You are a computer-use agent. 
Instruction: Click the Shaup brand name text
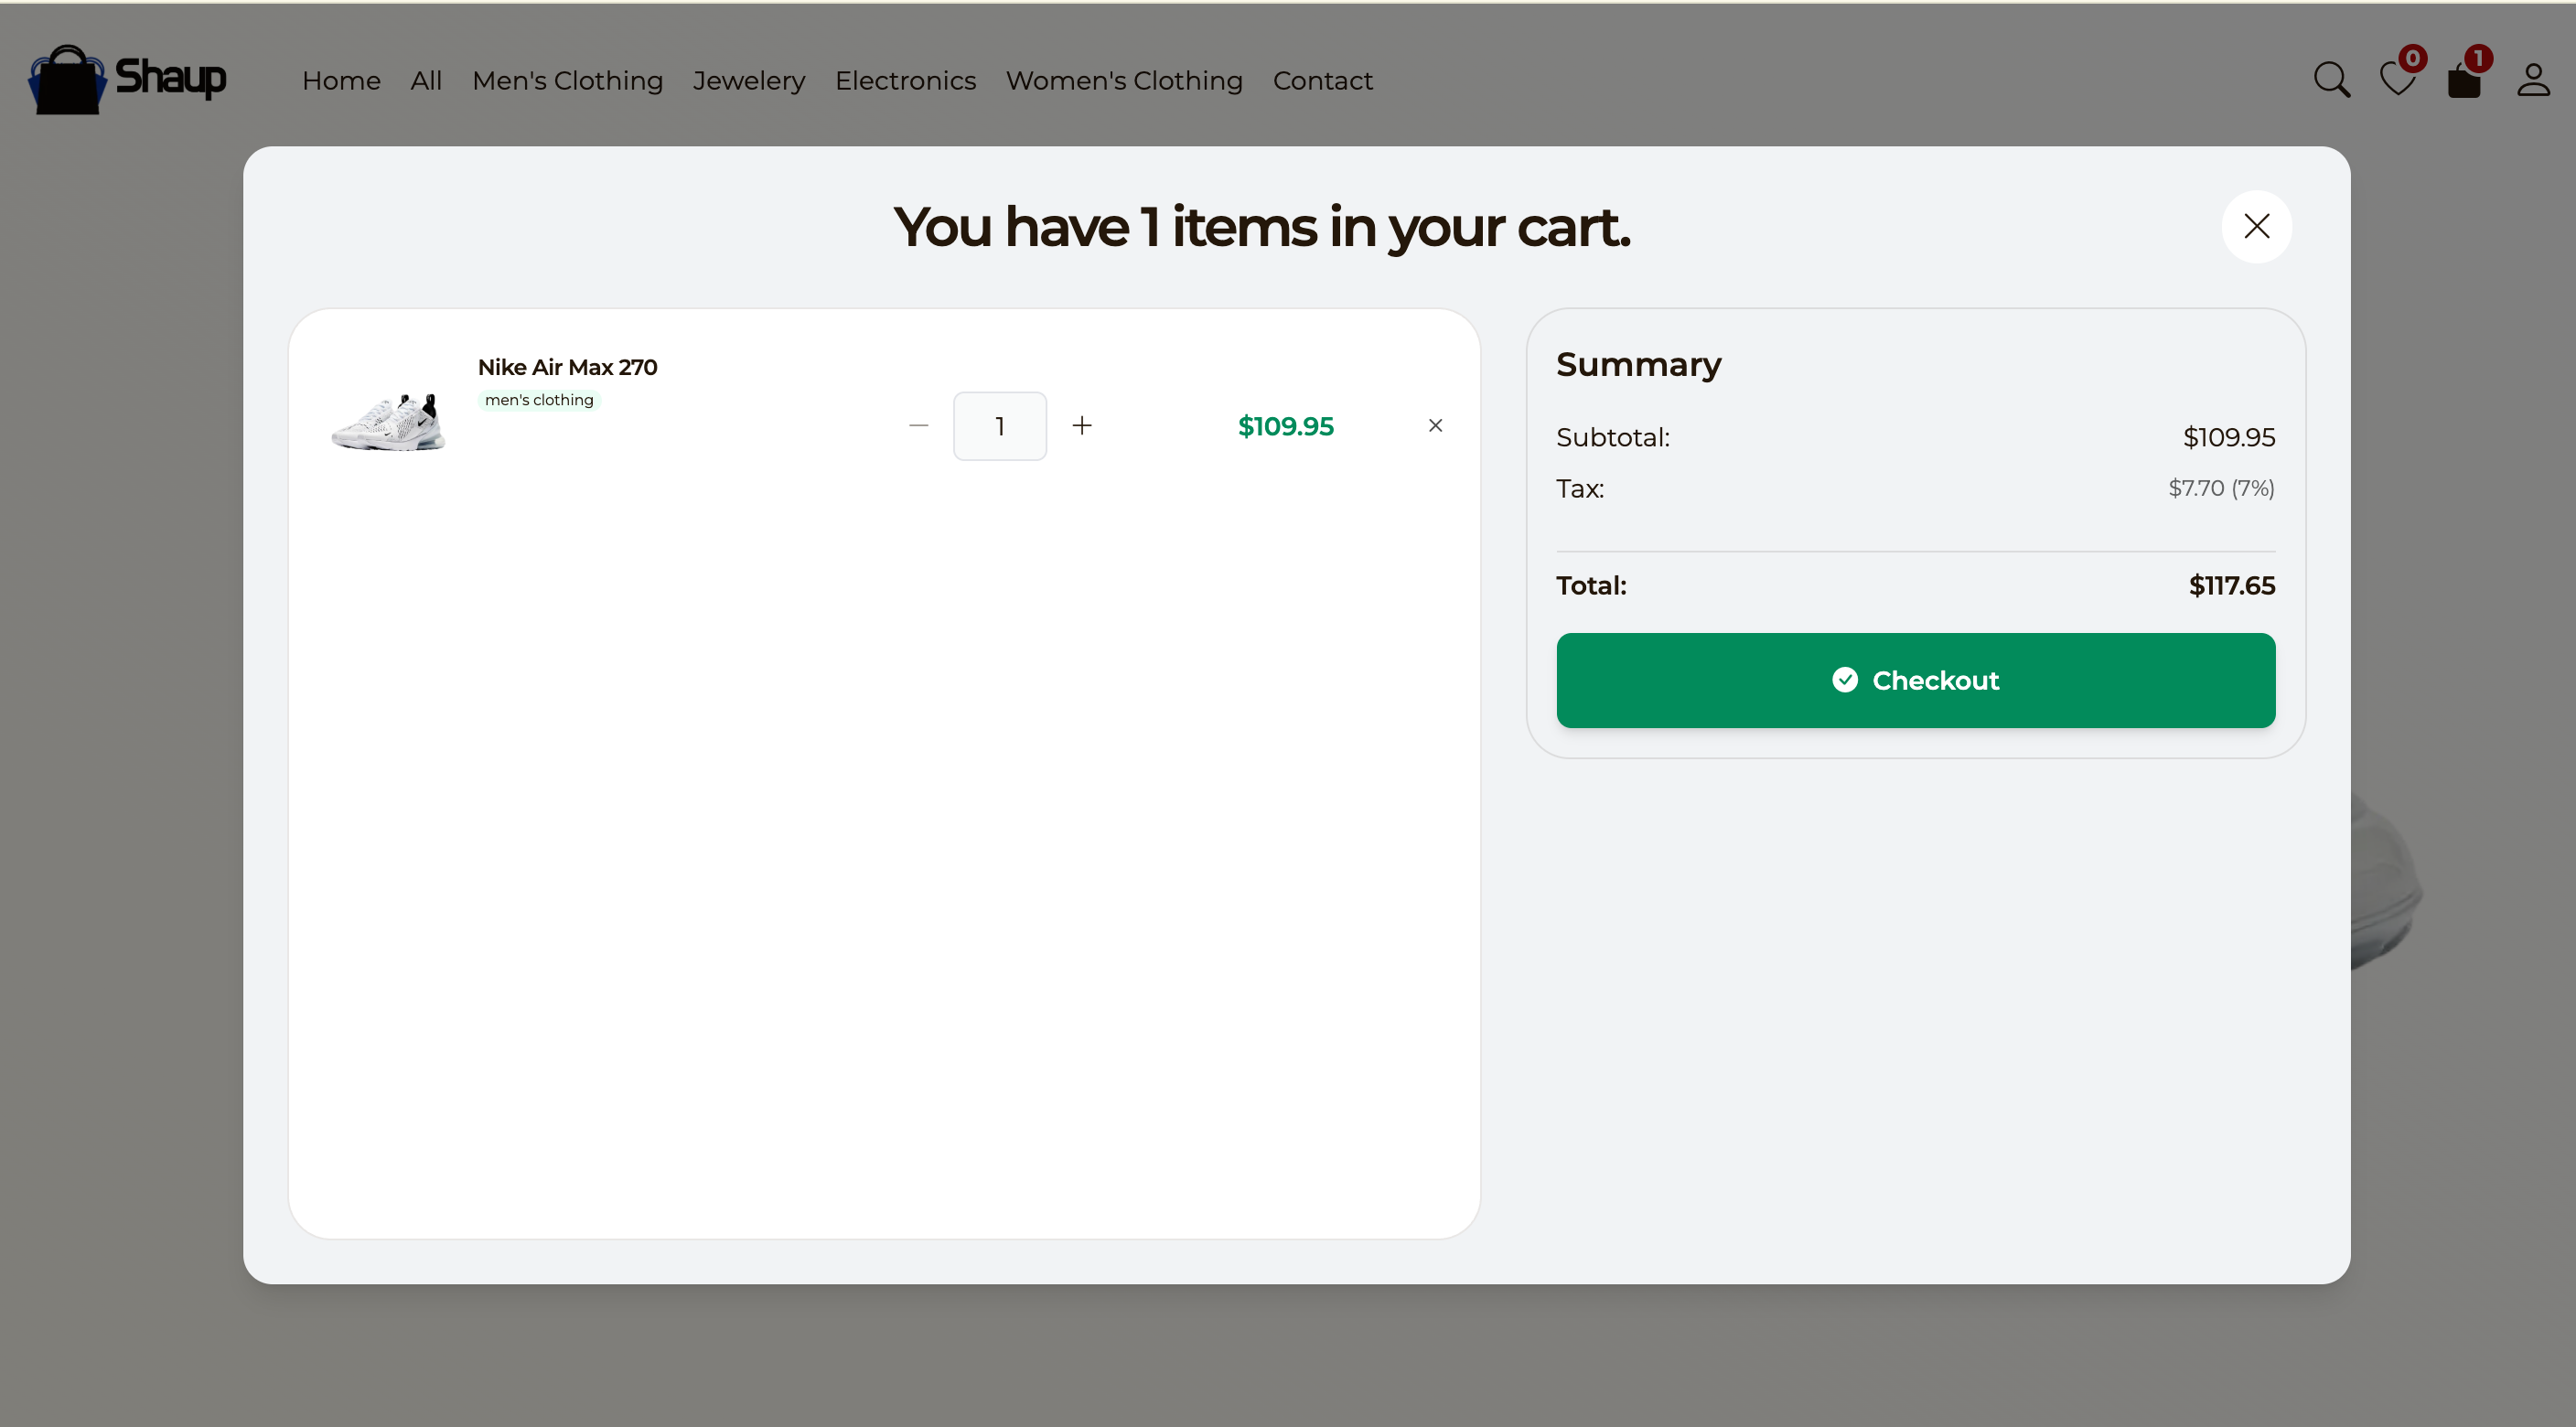[171, 78]
